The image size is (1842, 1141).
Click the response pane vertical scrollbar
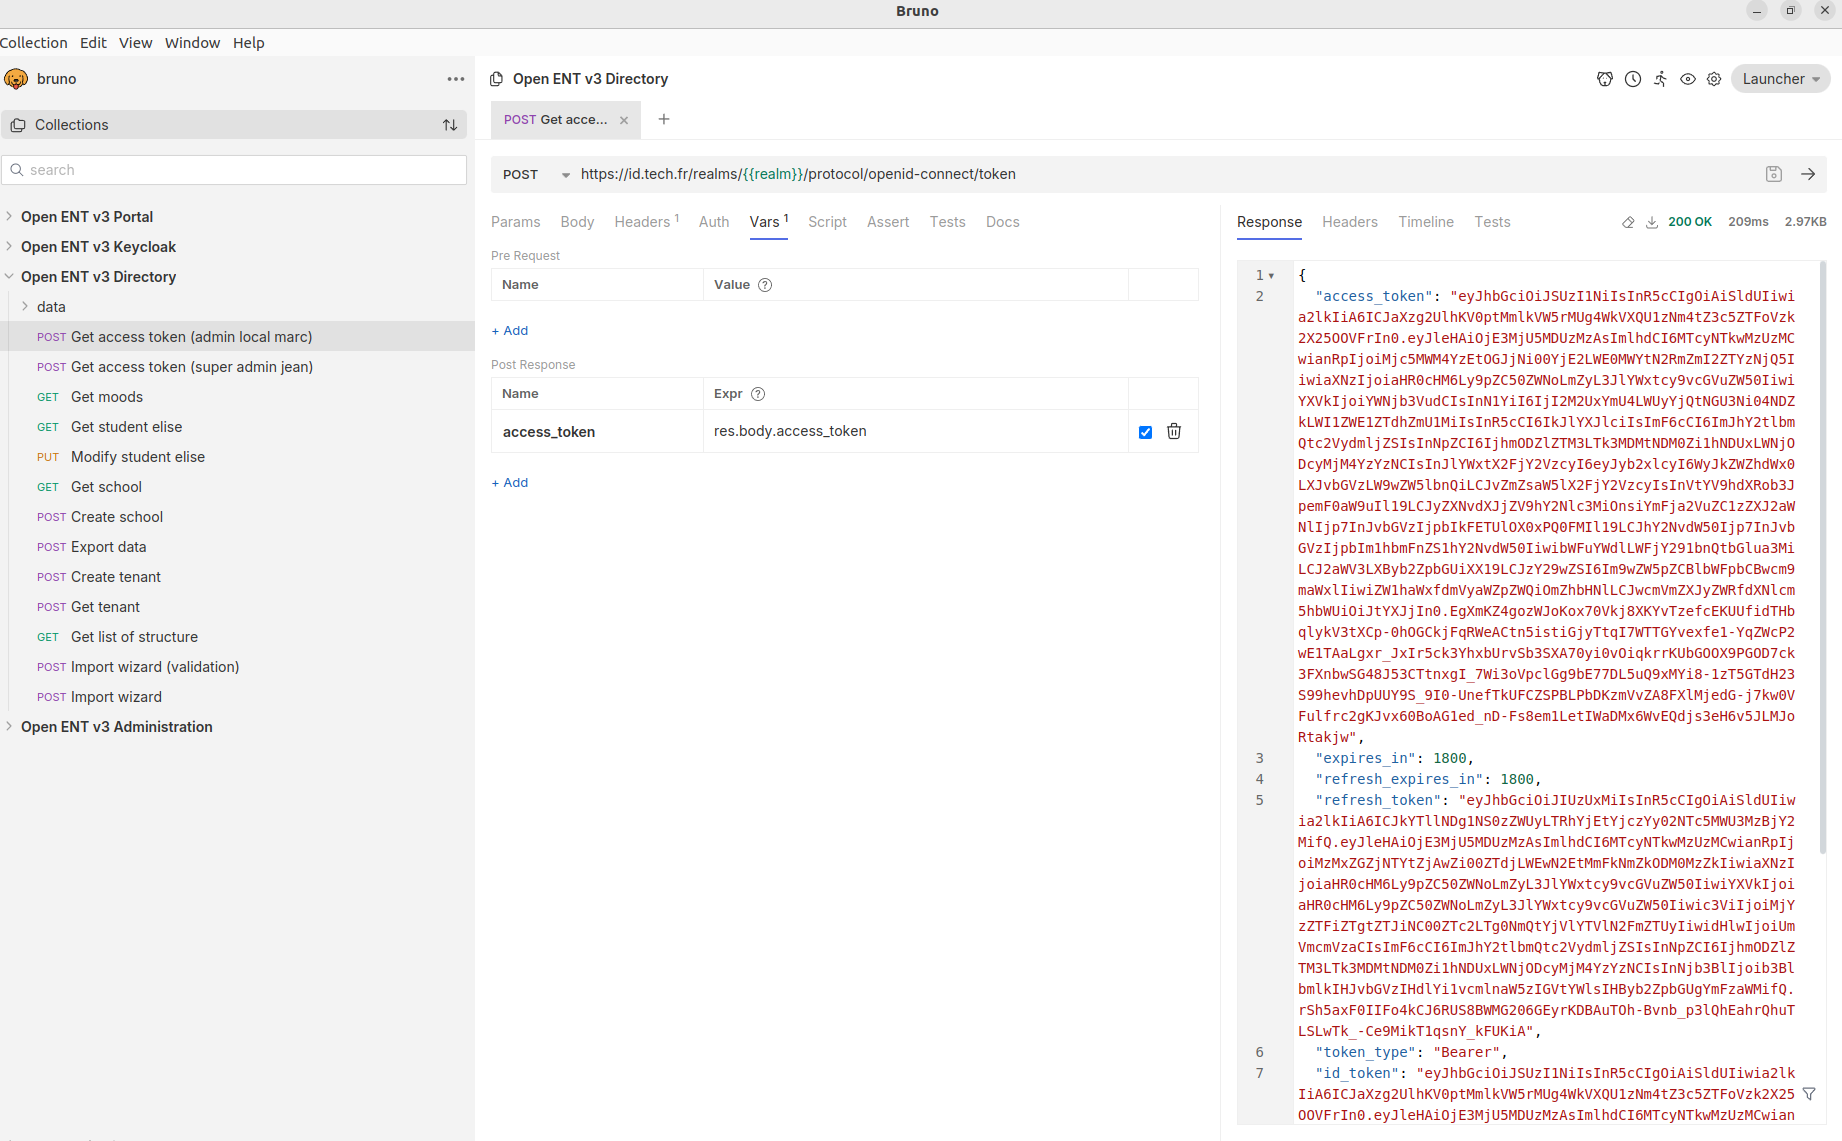[1823, 556]
